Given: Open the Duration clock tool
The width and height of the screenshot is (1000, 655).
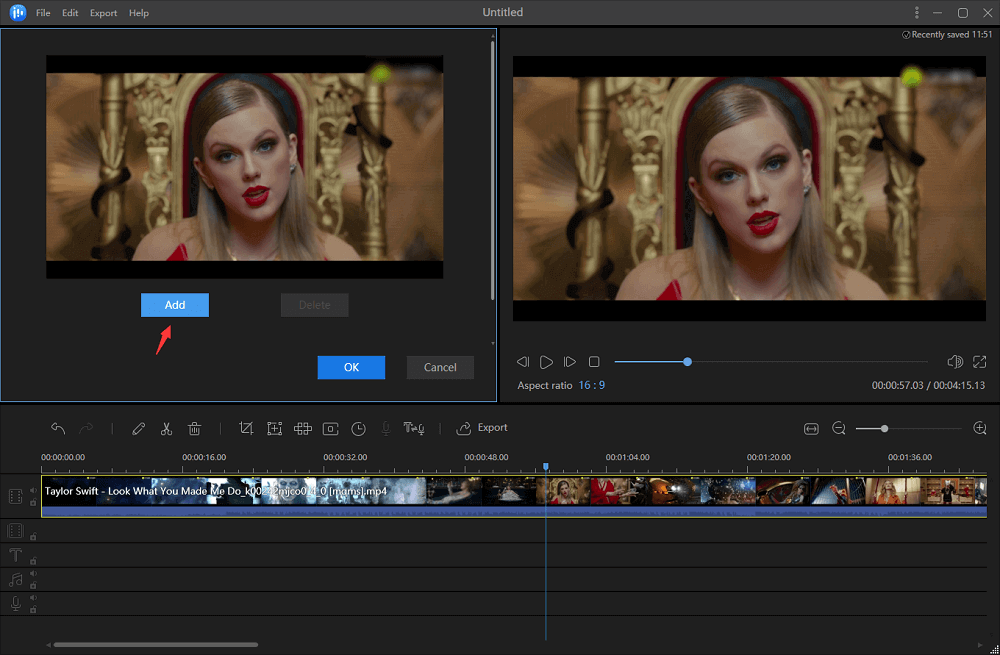Looking at the screenshot, I should point(358,429).
